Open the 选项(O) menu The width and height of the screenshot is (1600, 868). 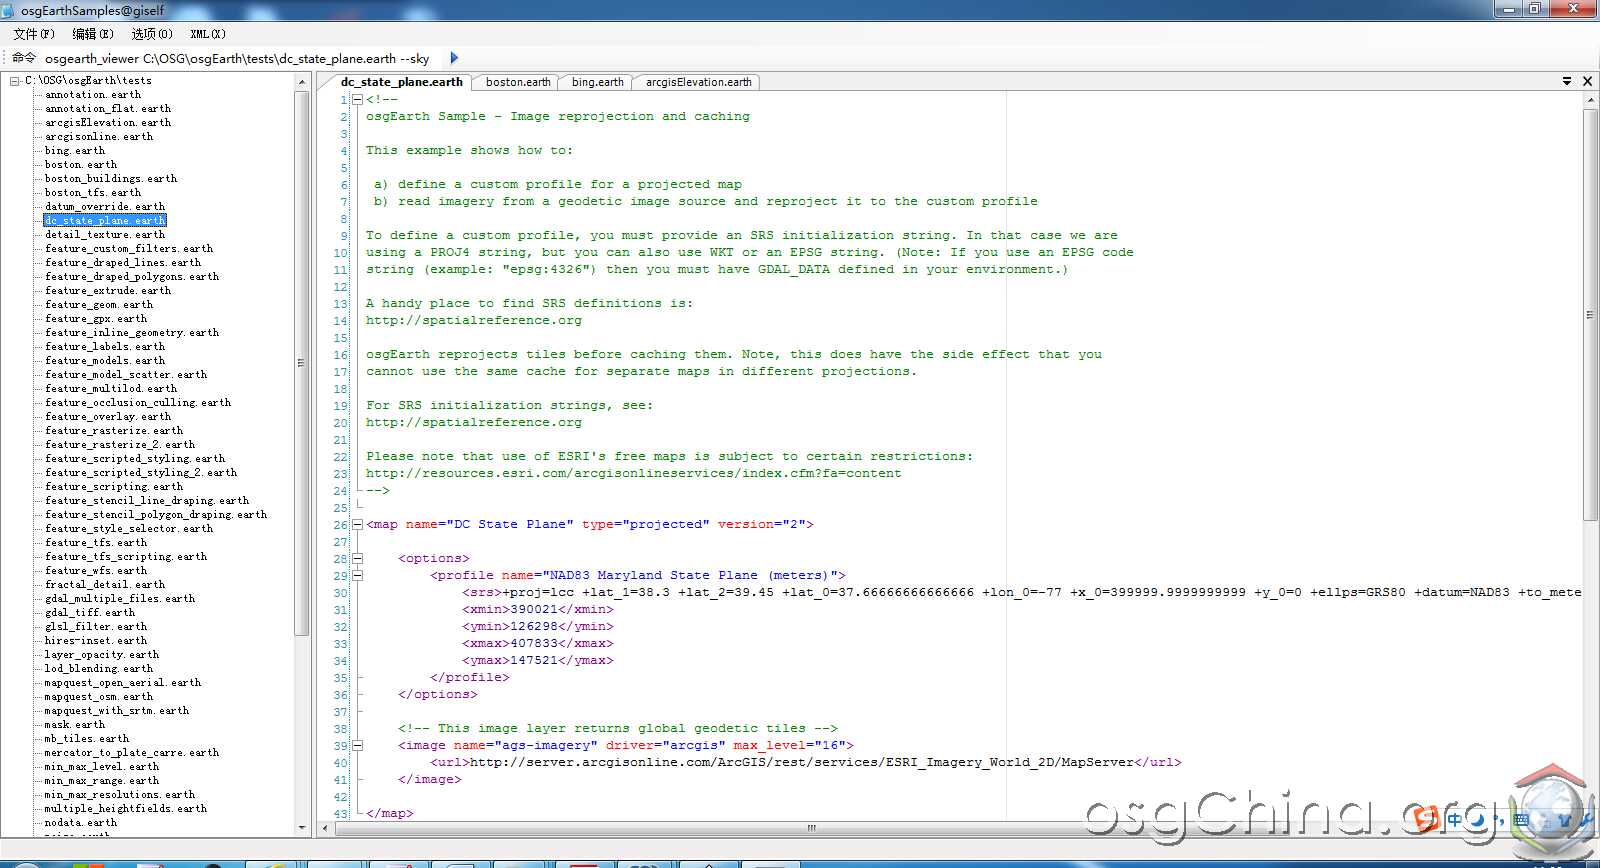click(152, 34)
